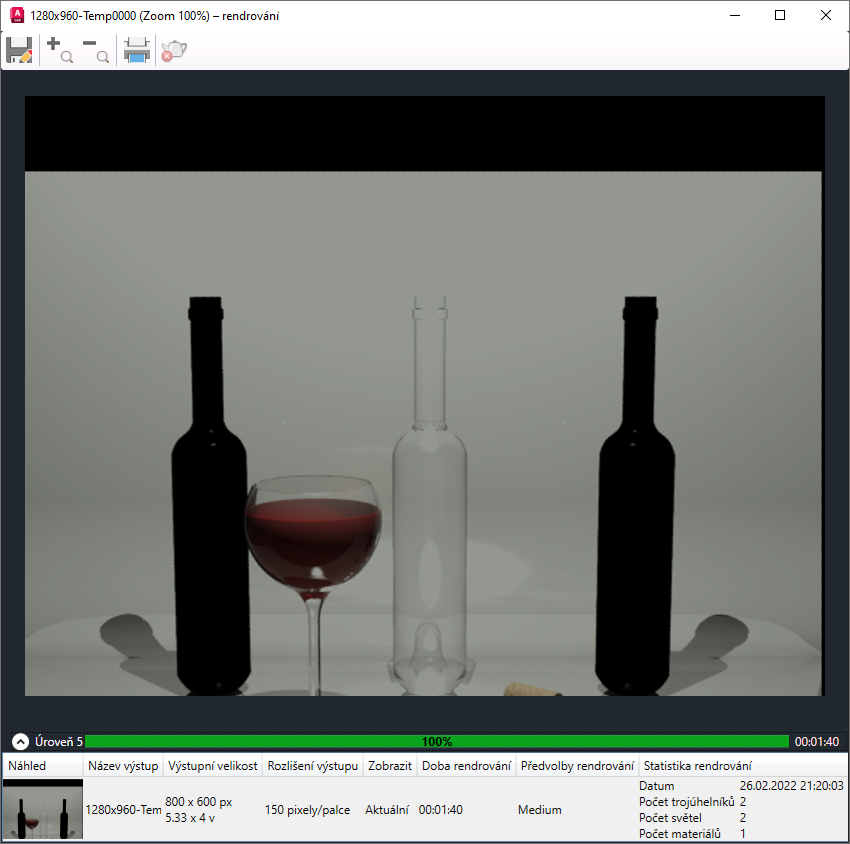This screenshot has height=844, width=850.
Task: Click the green 100% render progress bar
Action: click(437, 742)
